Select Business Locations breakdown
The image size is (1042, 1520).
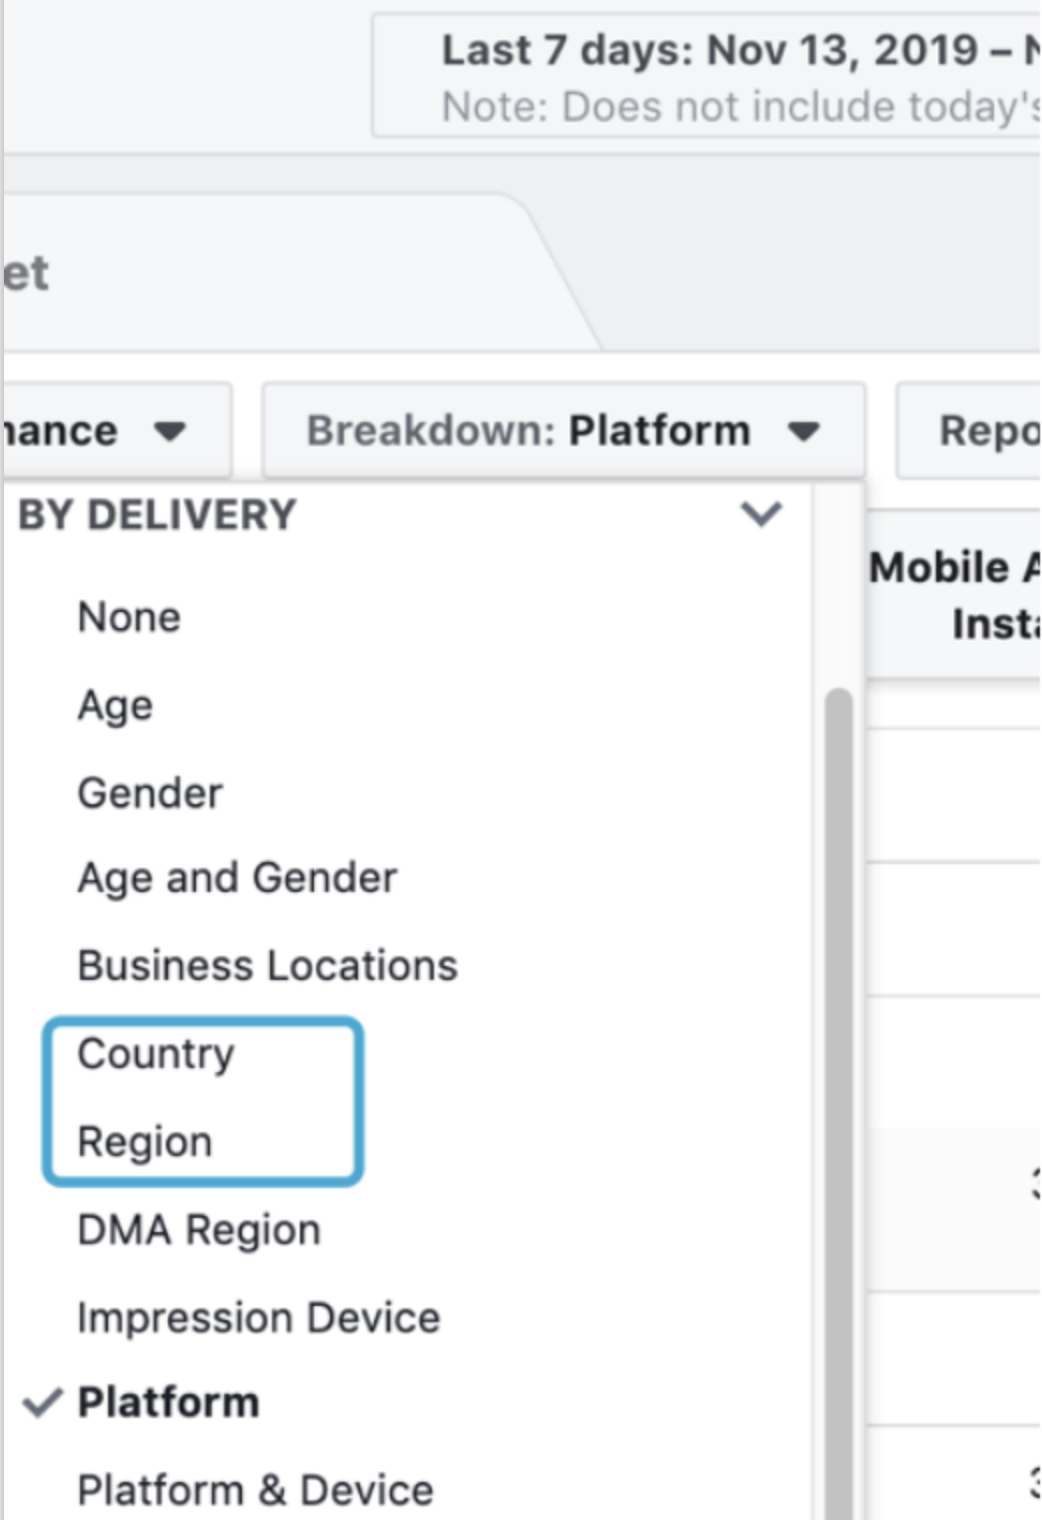pyautogui.click(x=267, y=966)
